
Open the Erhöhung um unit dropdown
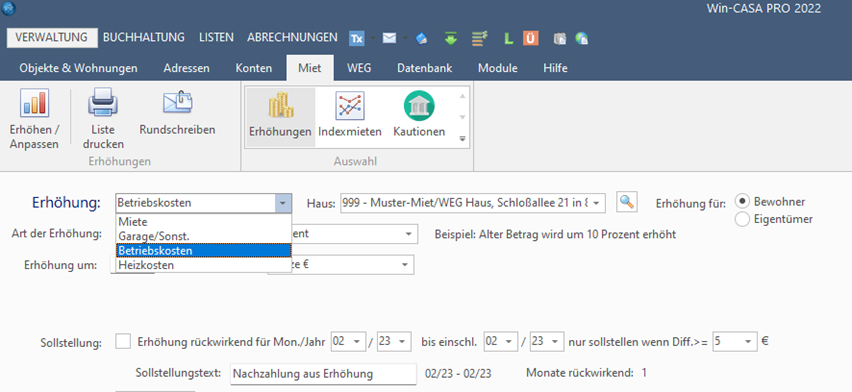405,265
